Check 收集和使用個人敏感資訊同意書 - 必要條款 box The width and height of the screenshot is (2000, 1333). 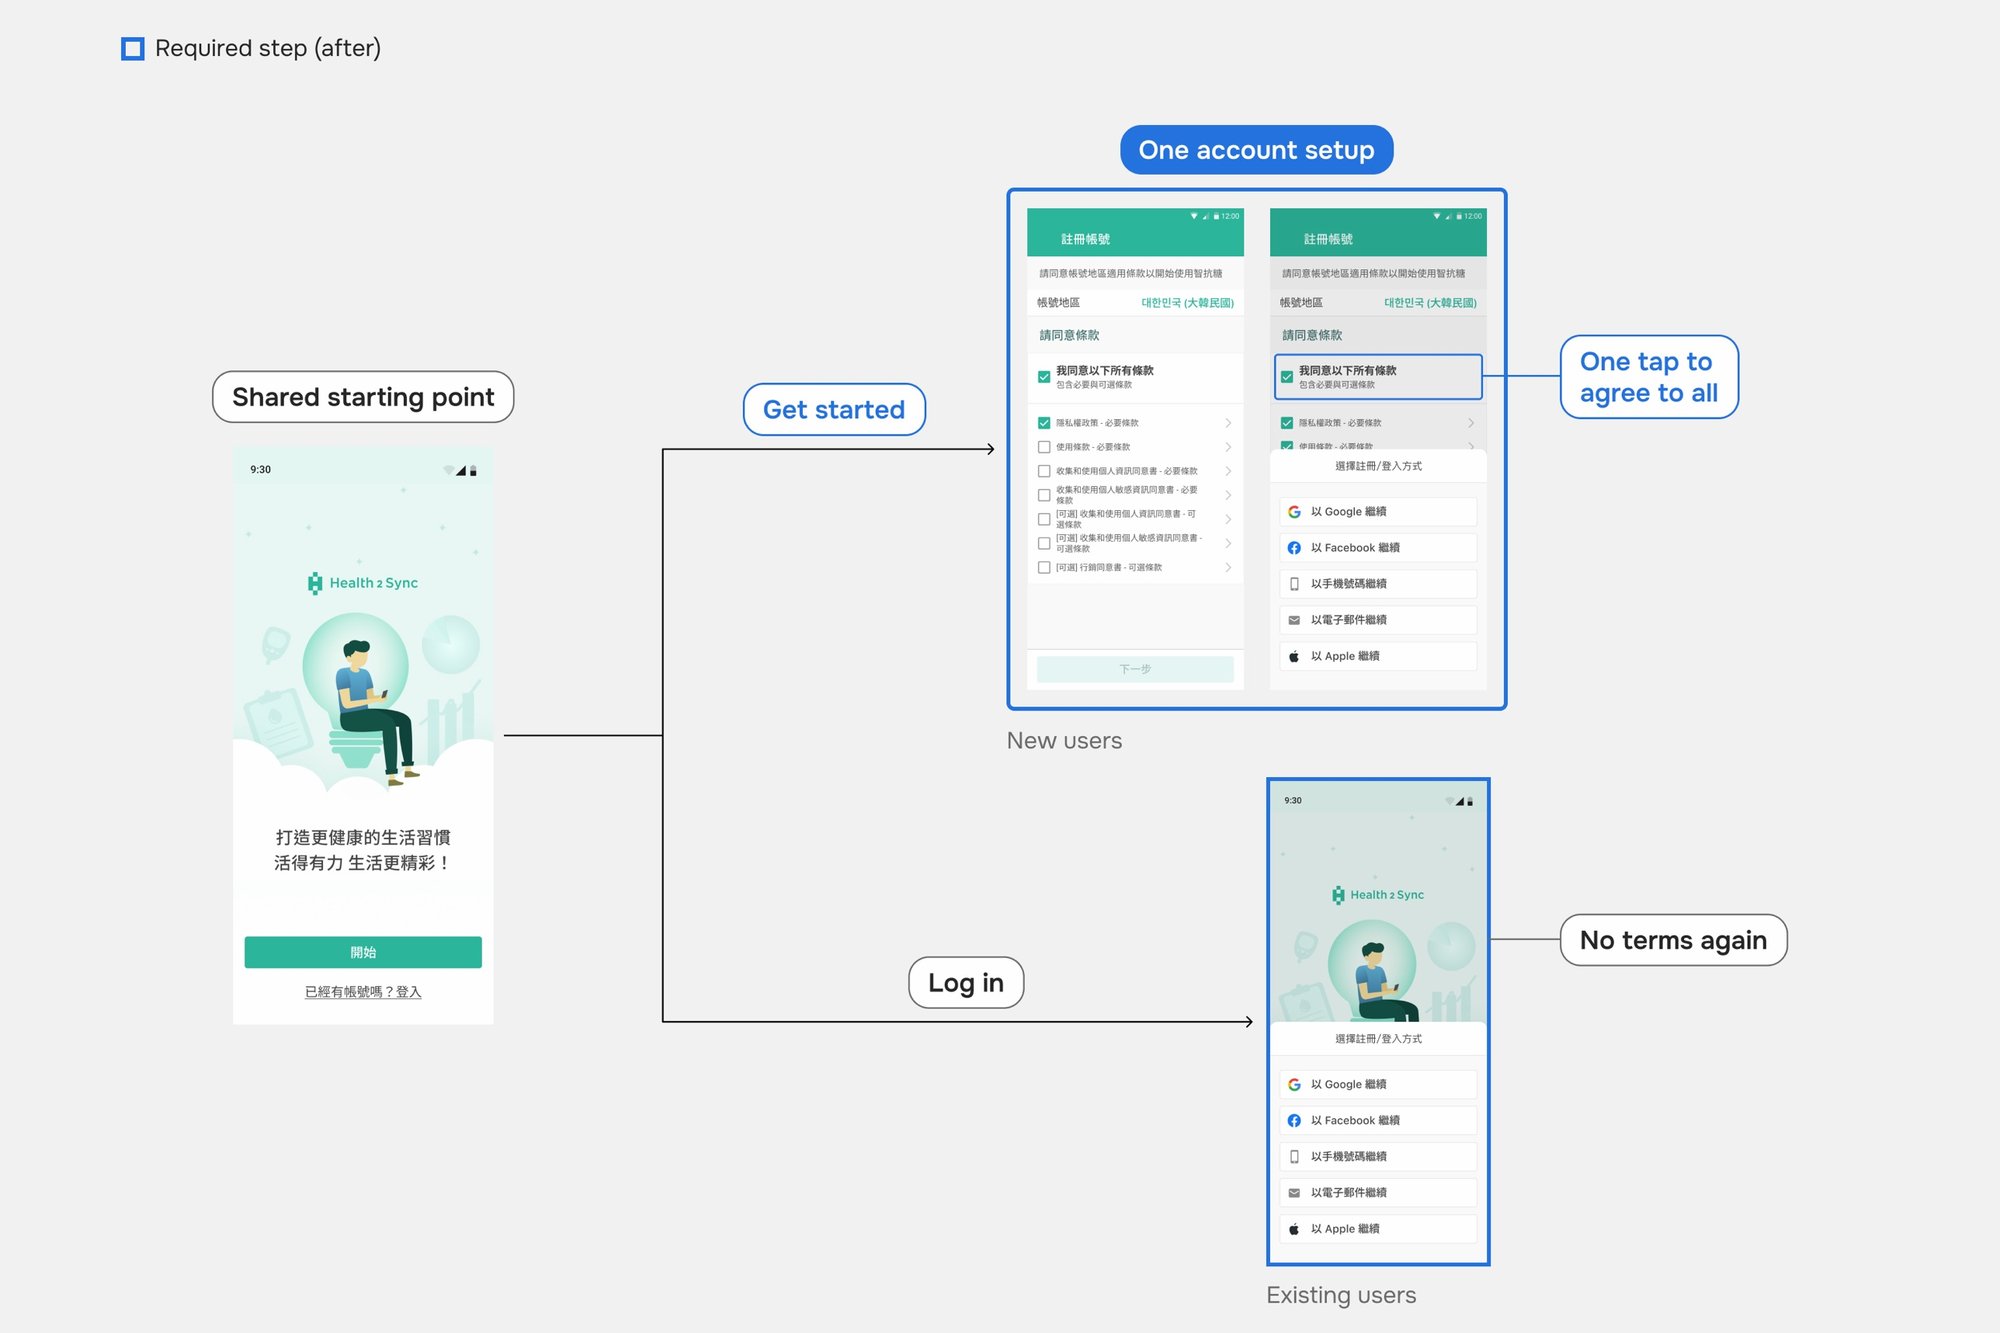(1044, 495)
